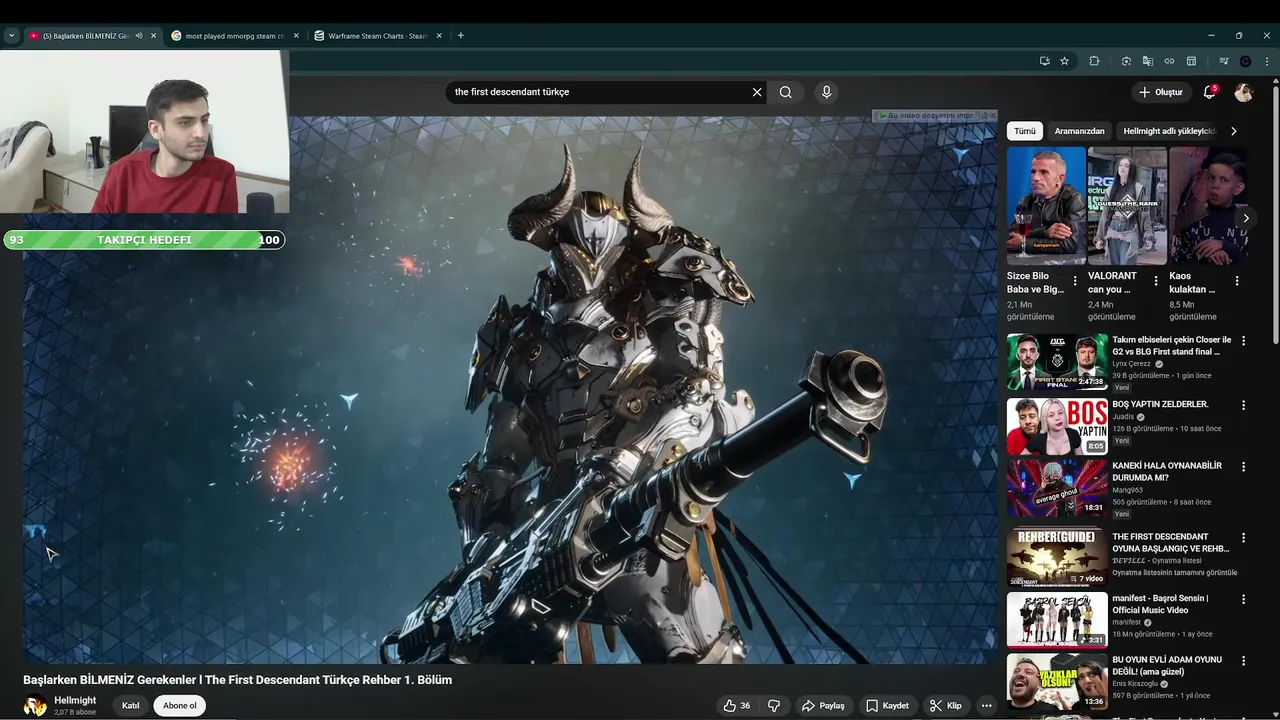Subscribe with the Abone ol button

180,706
